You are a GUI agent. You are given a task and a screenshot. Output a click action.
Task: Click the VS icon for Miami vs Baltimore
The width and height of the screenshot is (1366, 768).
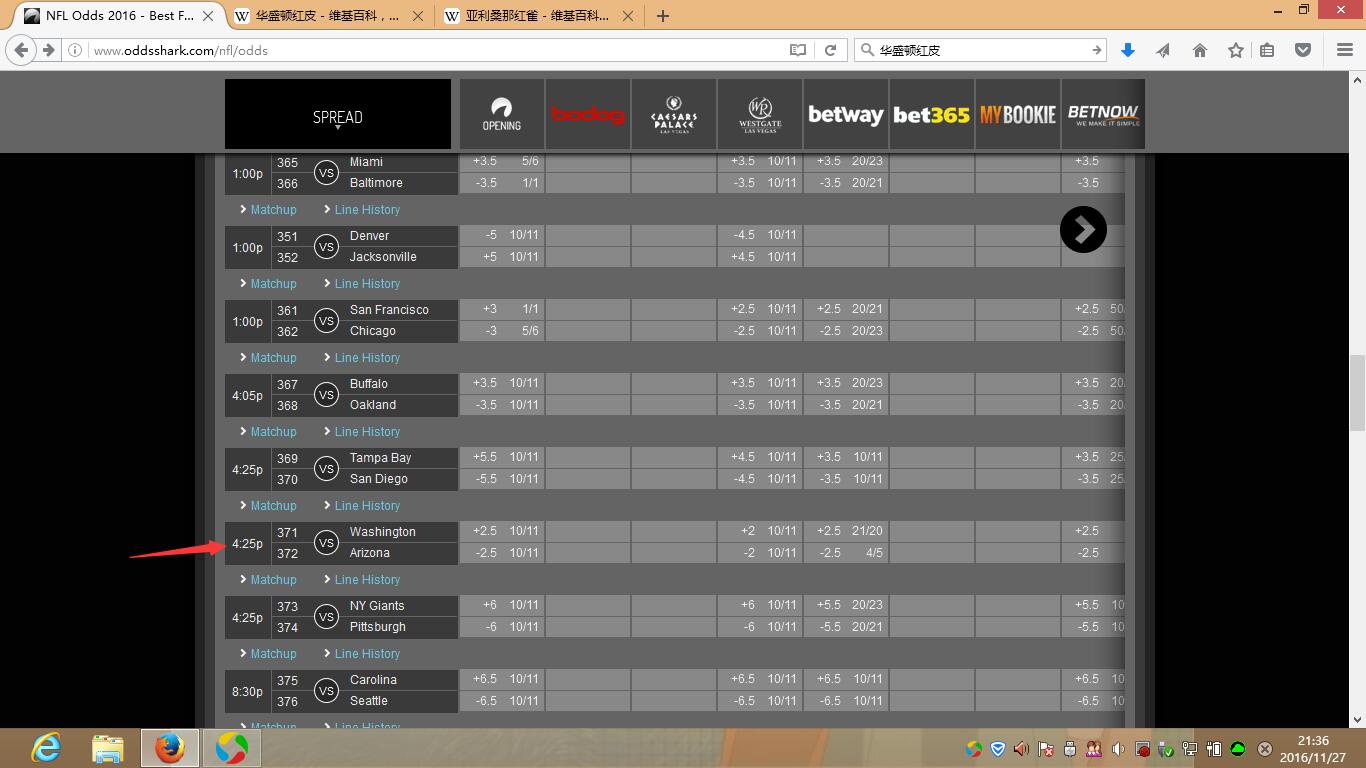point(326,173)
